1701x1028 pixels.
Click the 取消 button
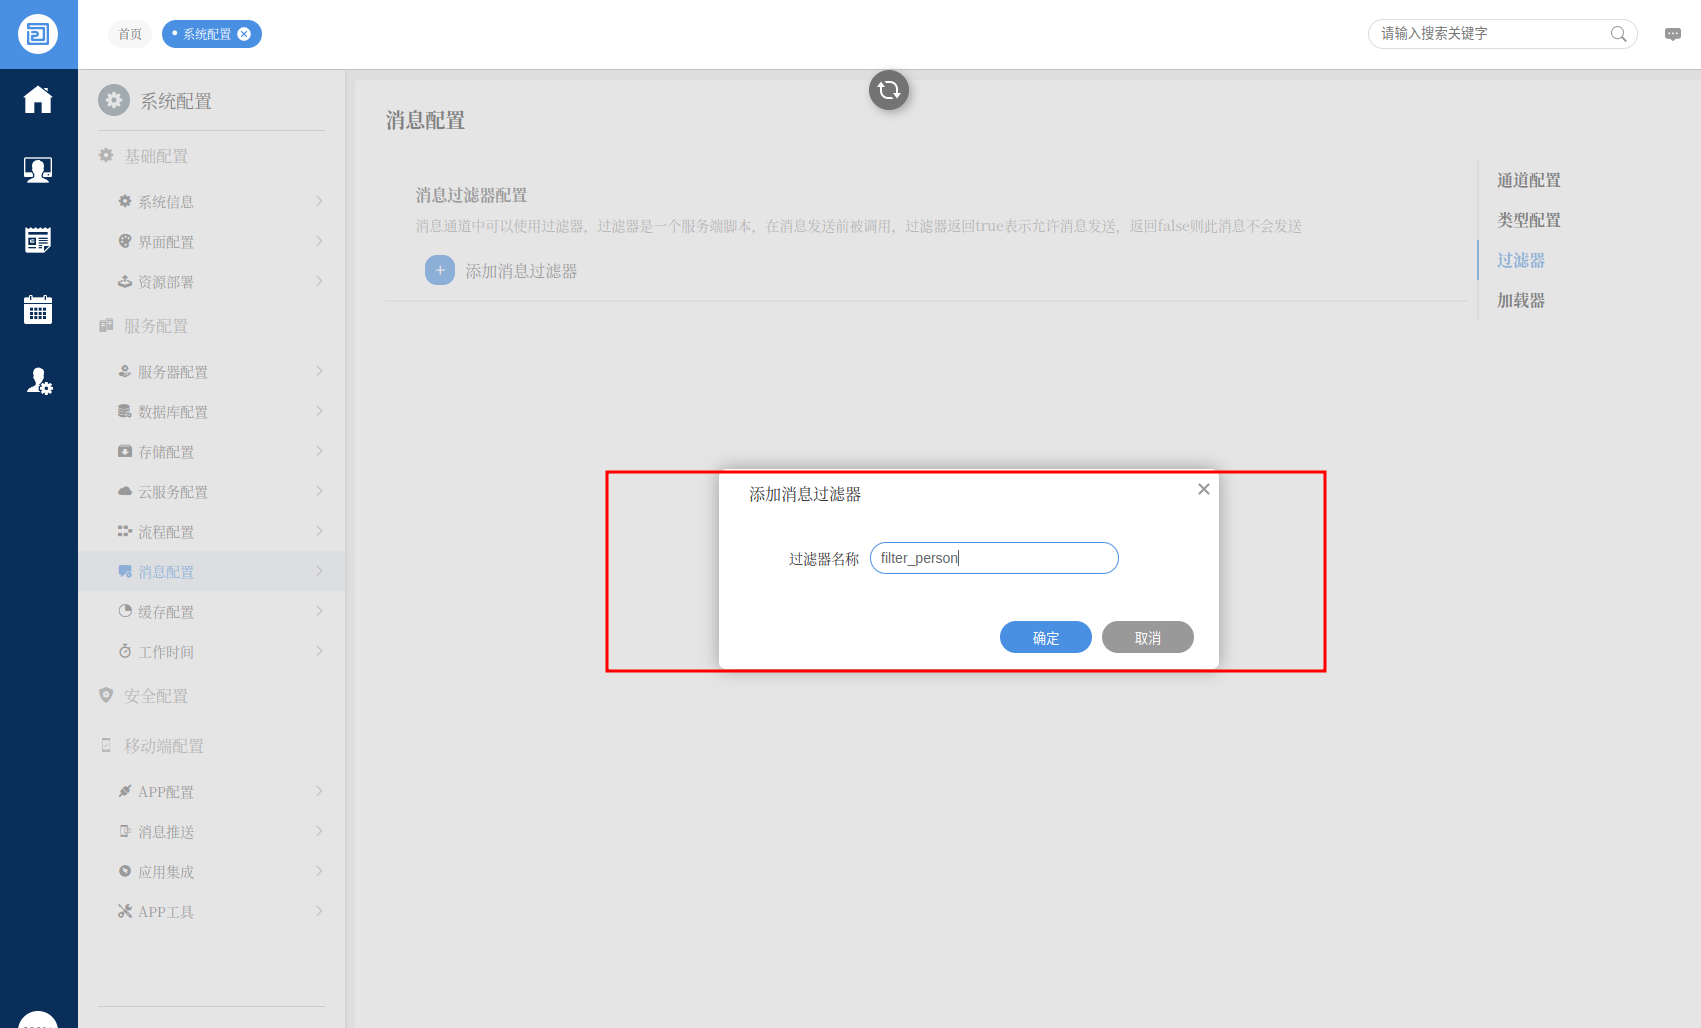pyautogui.click(x=1147, y=637)
